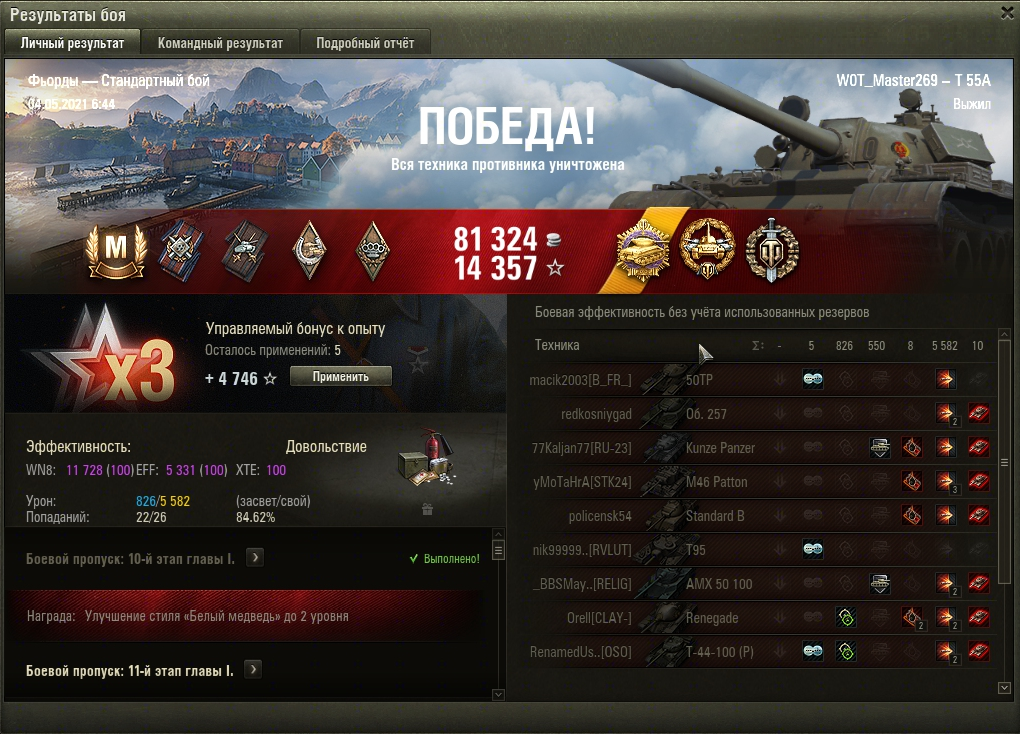The image size is (1020, 734).
Task: Click the green assist icon in Orell row
Action: [x=846, y=617]
